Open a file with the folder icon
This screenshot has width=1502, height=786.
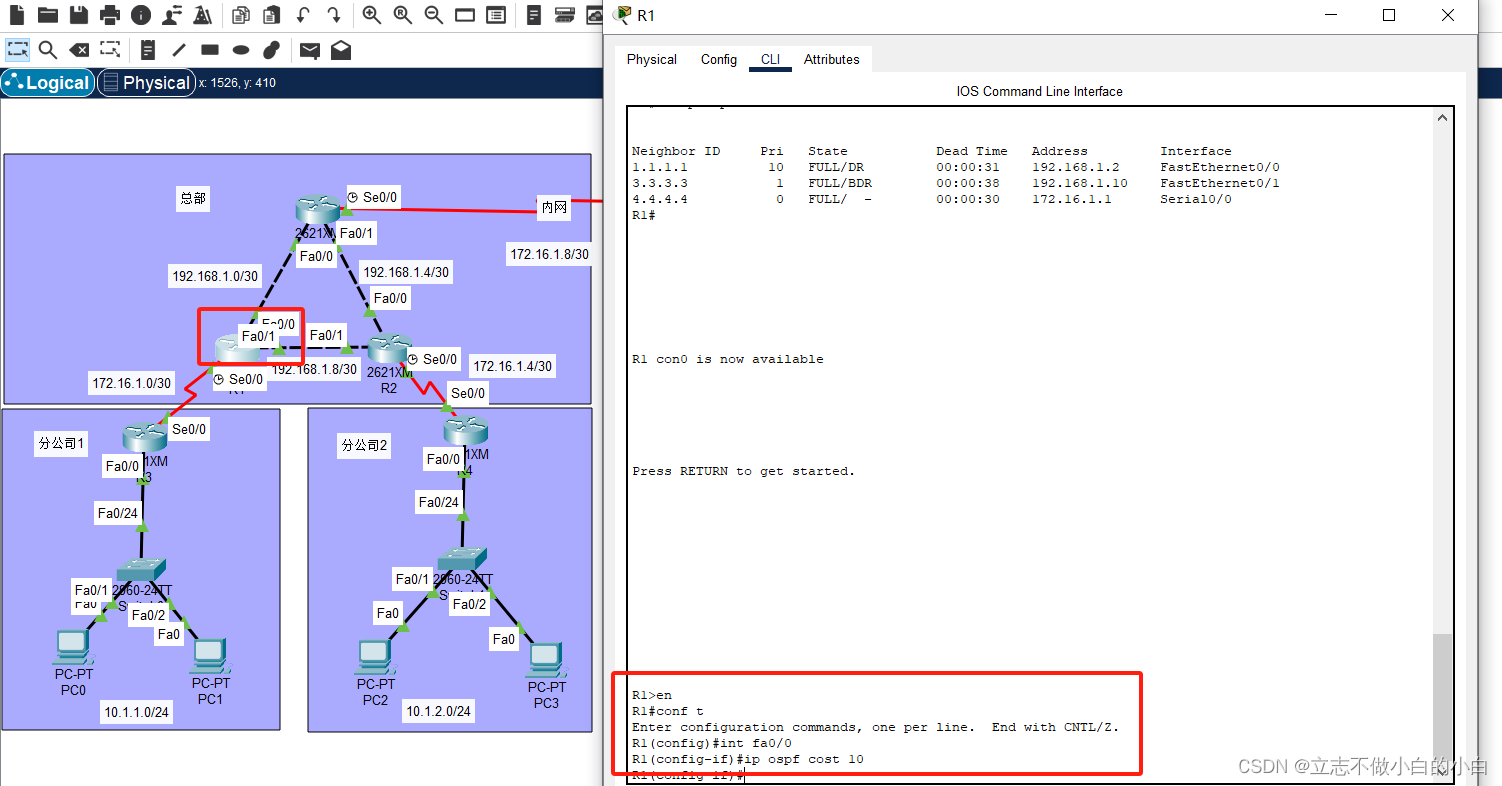point(48,15)
